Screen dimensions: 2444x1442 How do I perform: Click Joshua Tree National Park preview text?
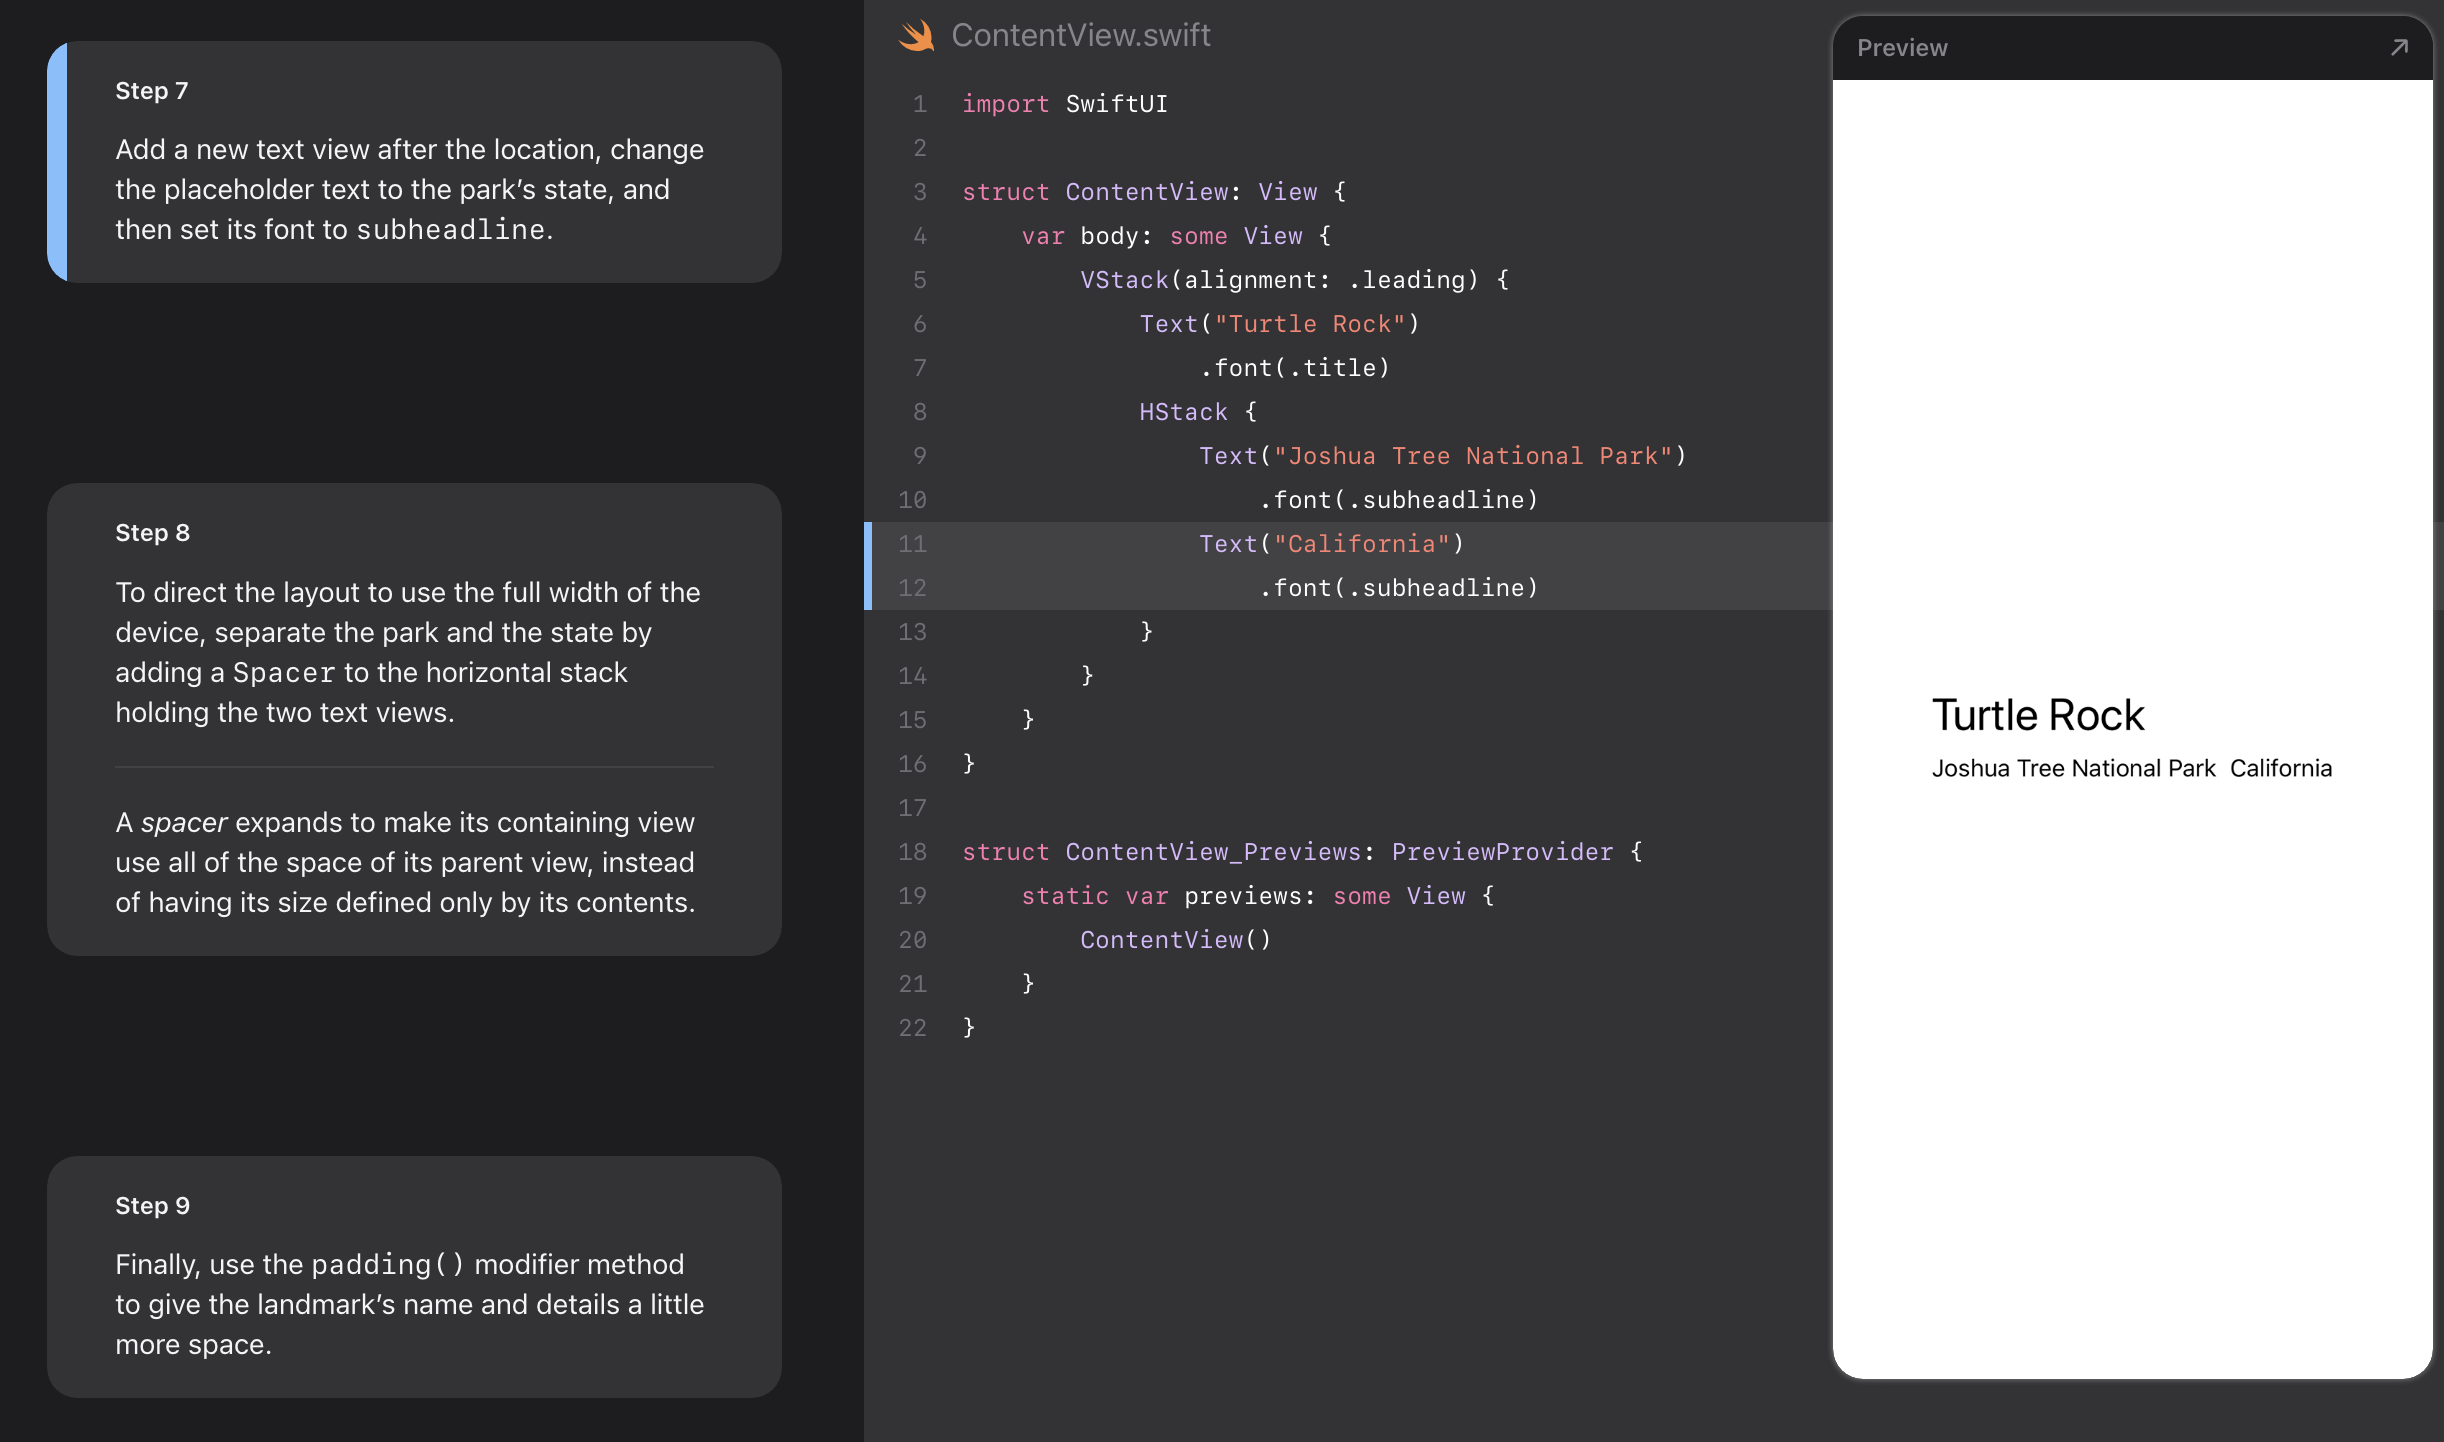coord(2072,768)
